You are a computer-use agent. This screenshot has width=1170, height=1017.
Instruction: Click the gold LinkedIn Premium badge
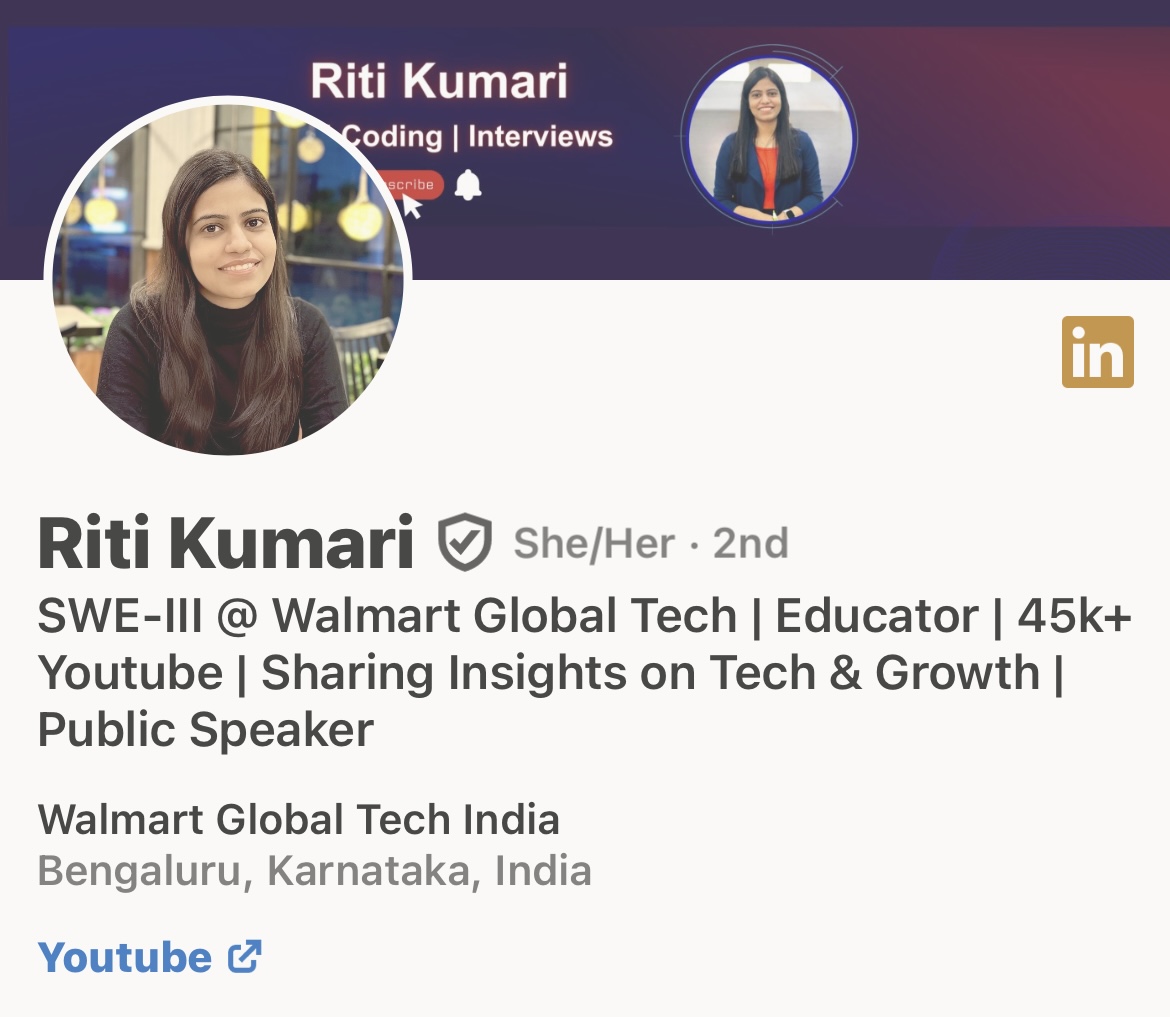pos(1098,351)
